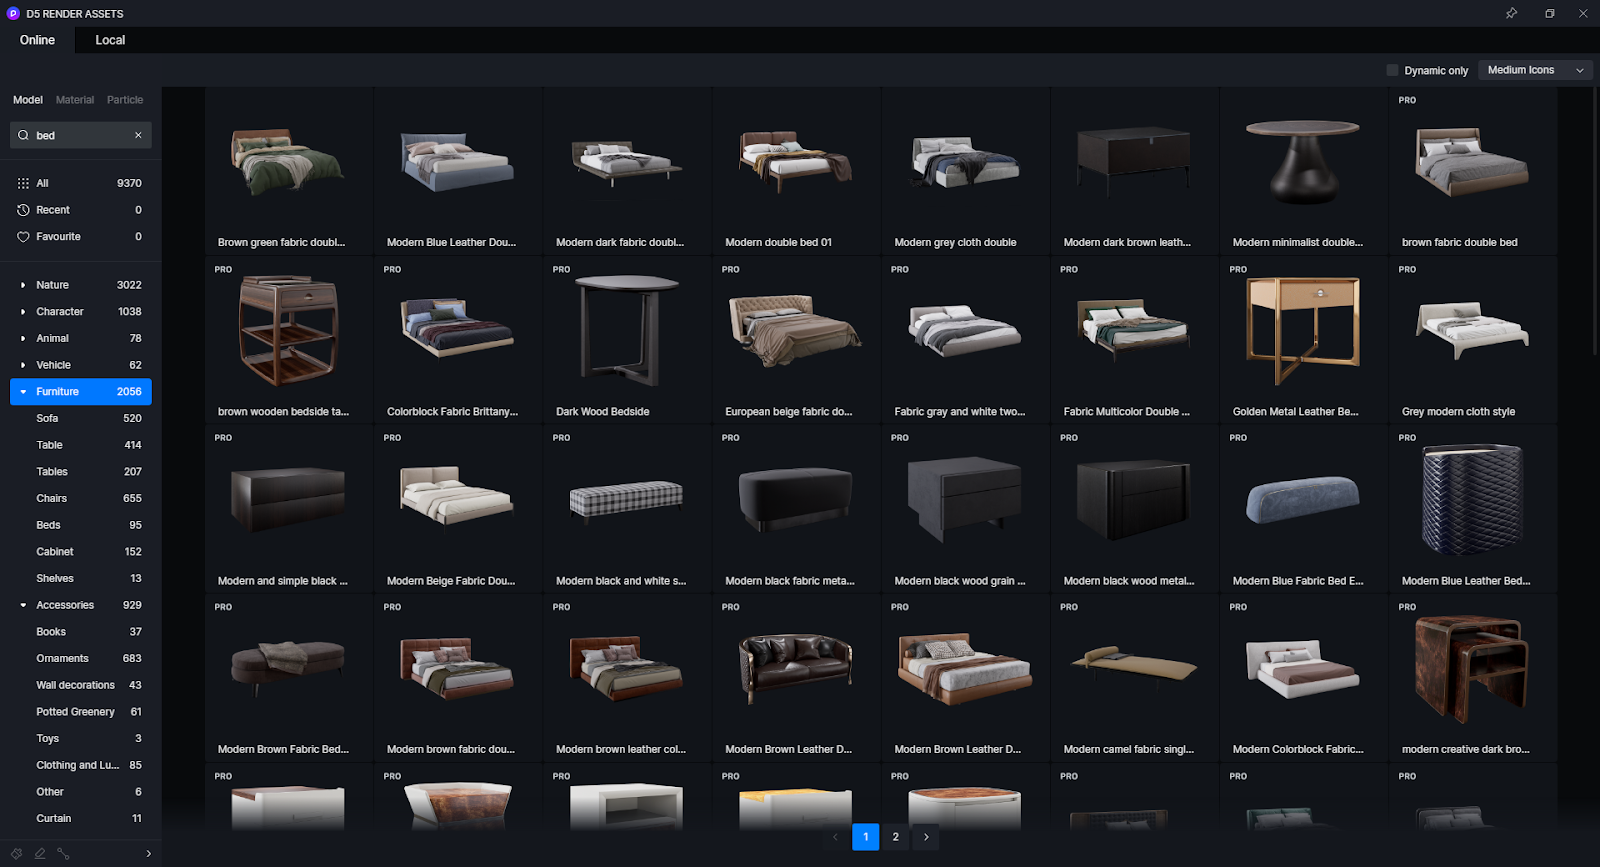
Task: Show Favourite assets
Action: (80, 237)
